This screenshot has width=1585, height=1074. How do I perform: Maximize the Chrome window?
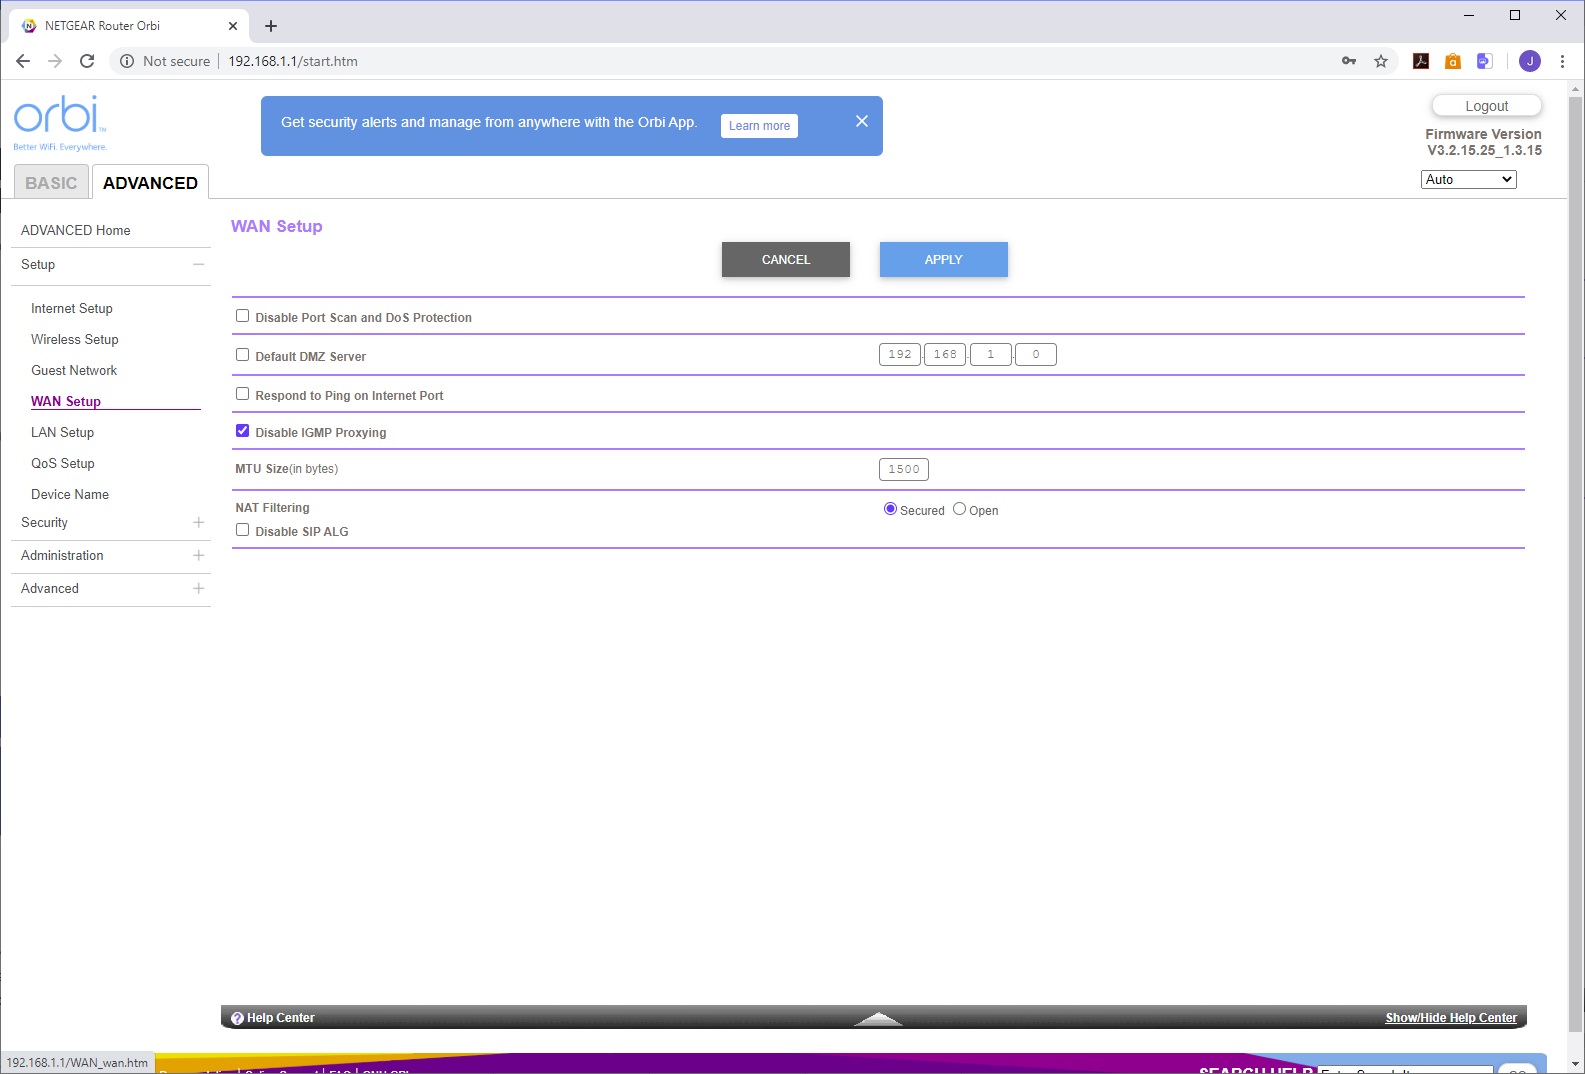[1515, 15]
